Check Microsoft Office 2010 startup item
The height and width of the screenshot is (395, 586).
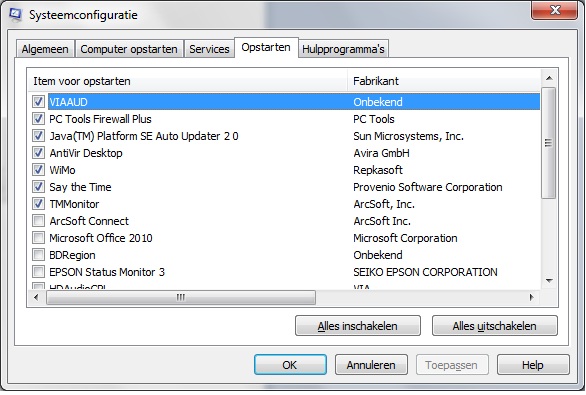coord(38,238)
